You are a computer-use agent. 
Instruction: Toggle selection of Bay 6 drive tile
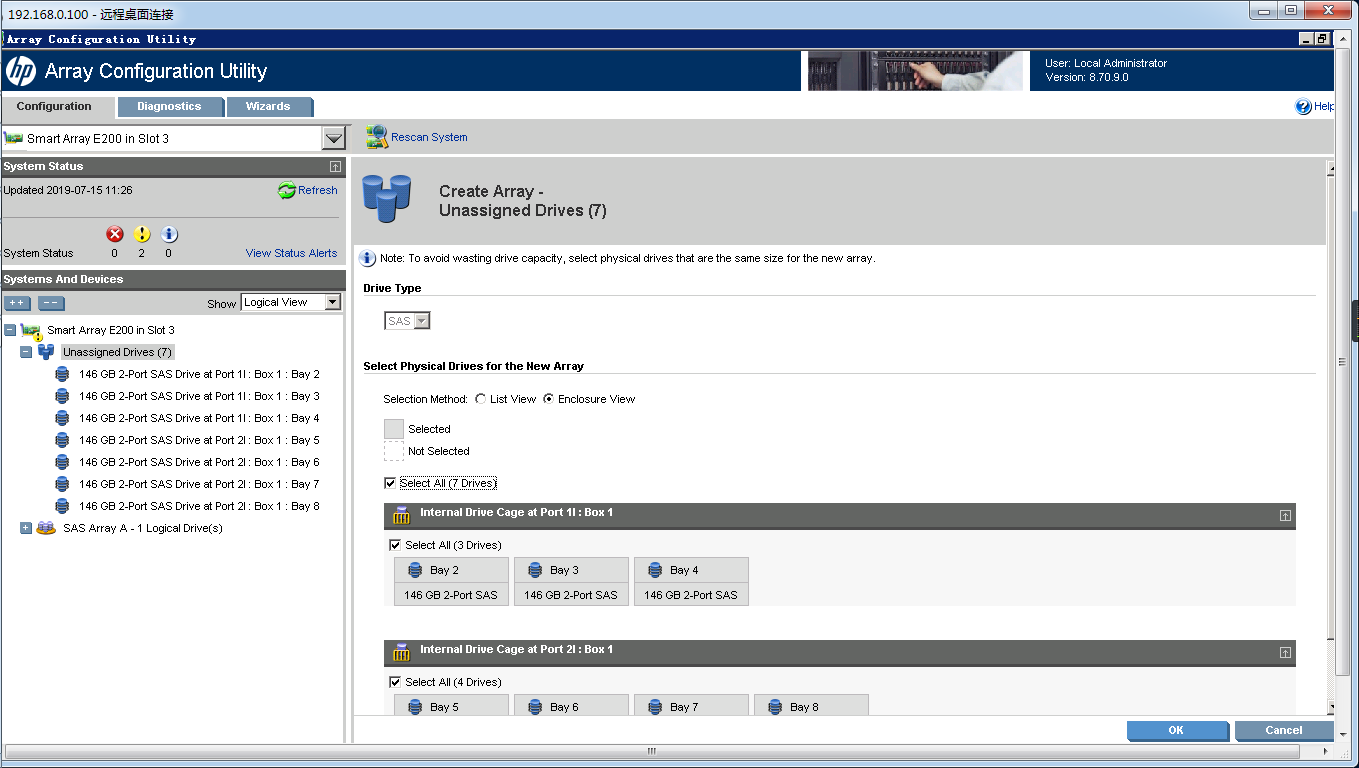coord(571,705)
